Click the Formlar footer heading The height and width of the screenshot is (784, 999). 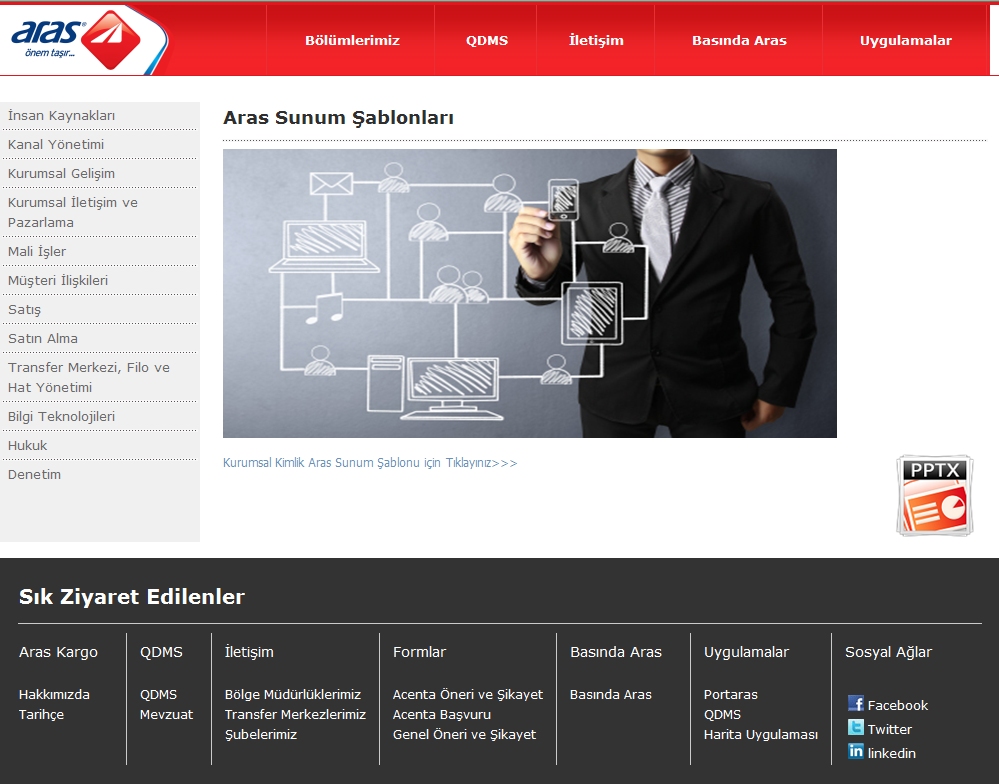coord(419,652)
